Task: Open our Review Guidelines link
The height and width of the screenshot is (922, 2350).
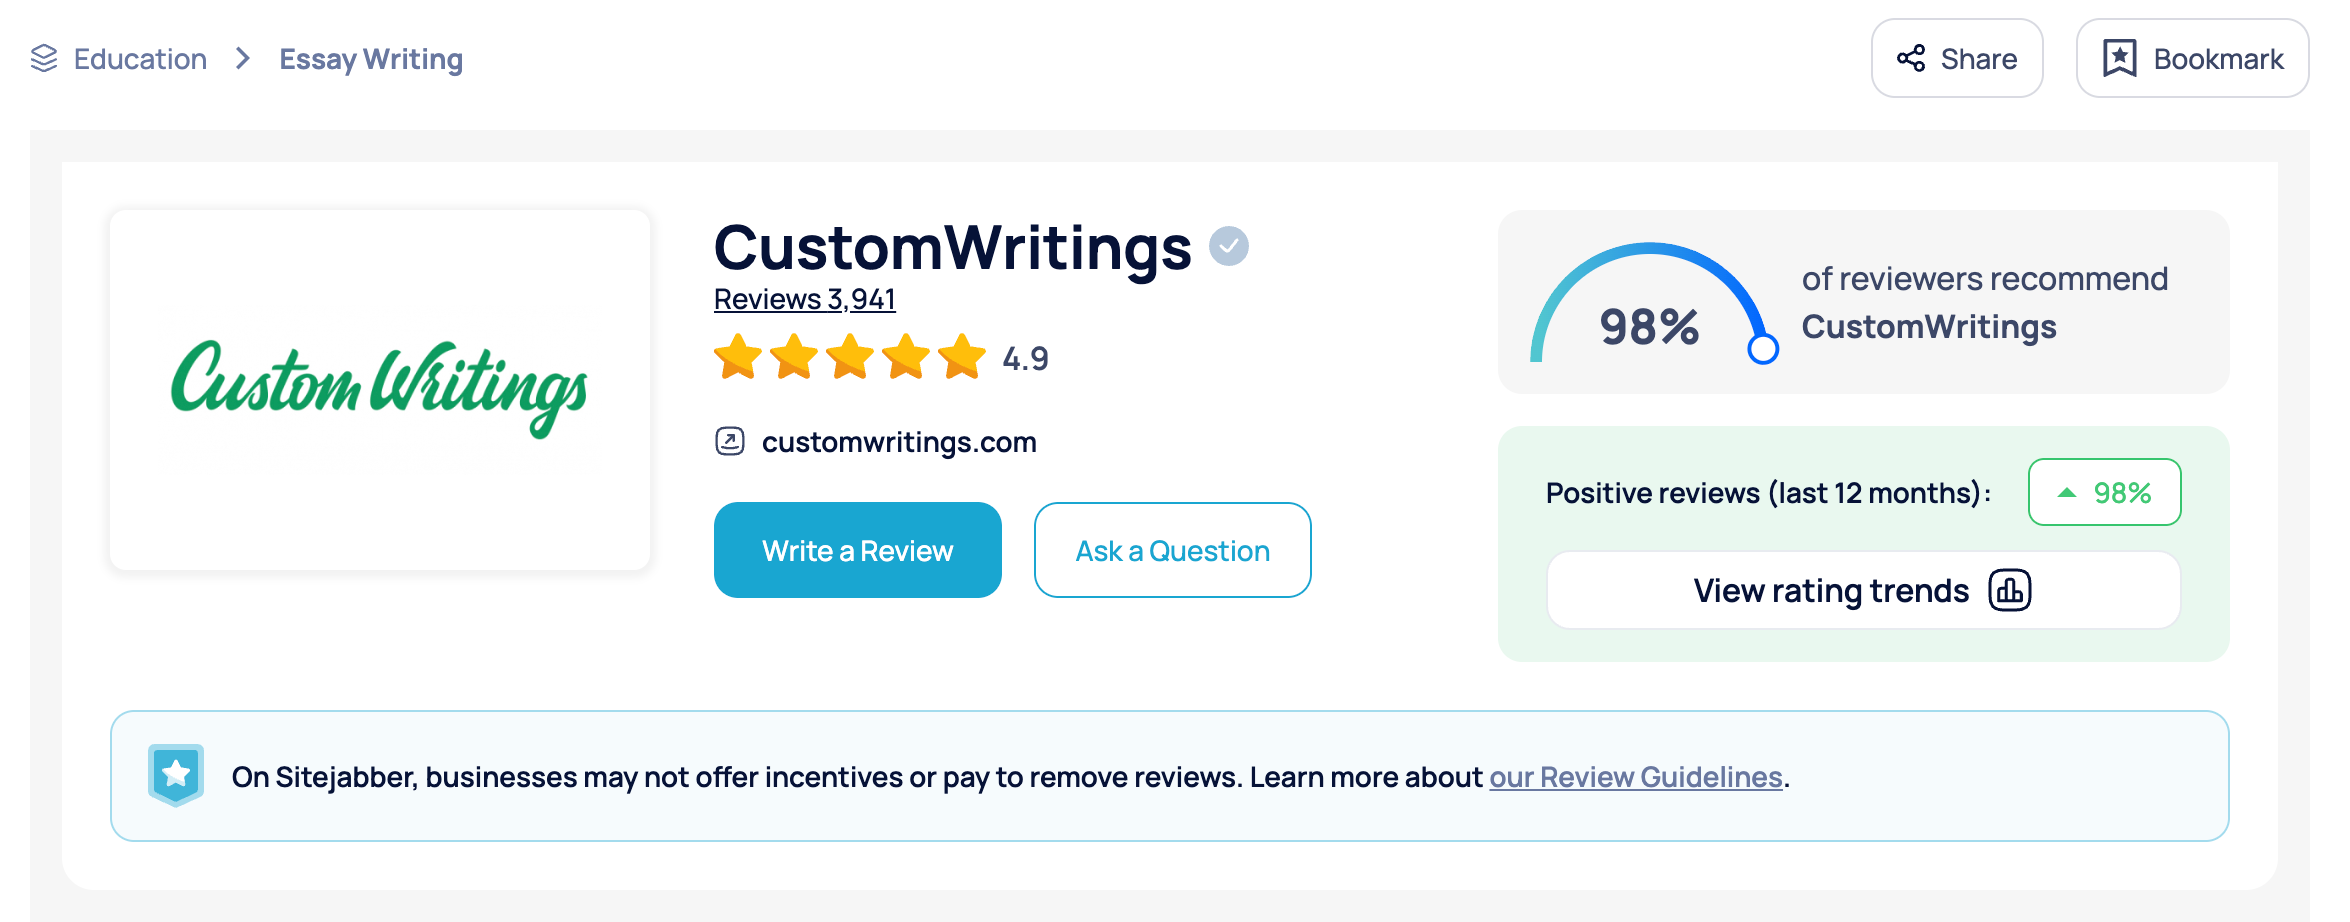Action: click(x=1636, y=777)
